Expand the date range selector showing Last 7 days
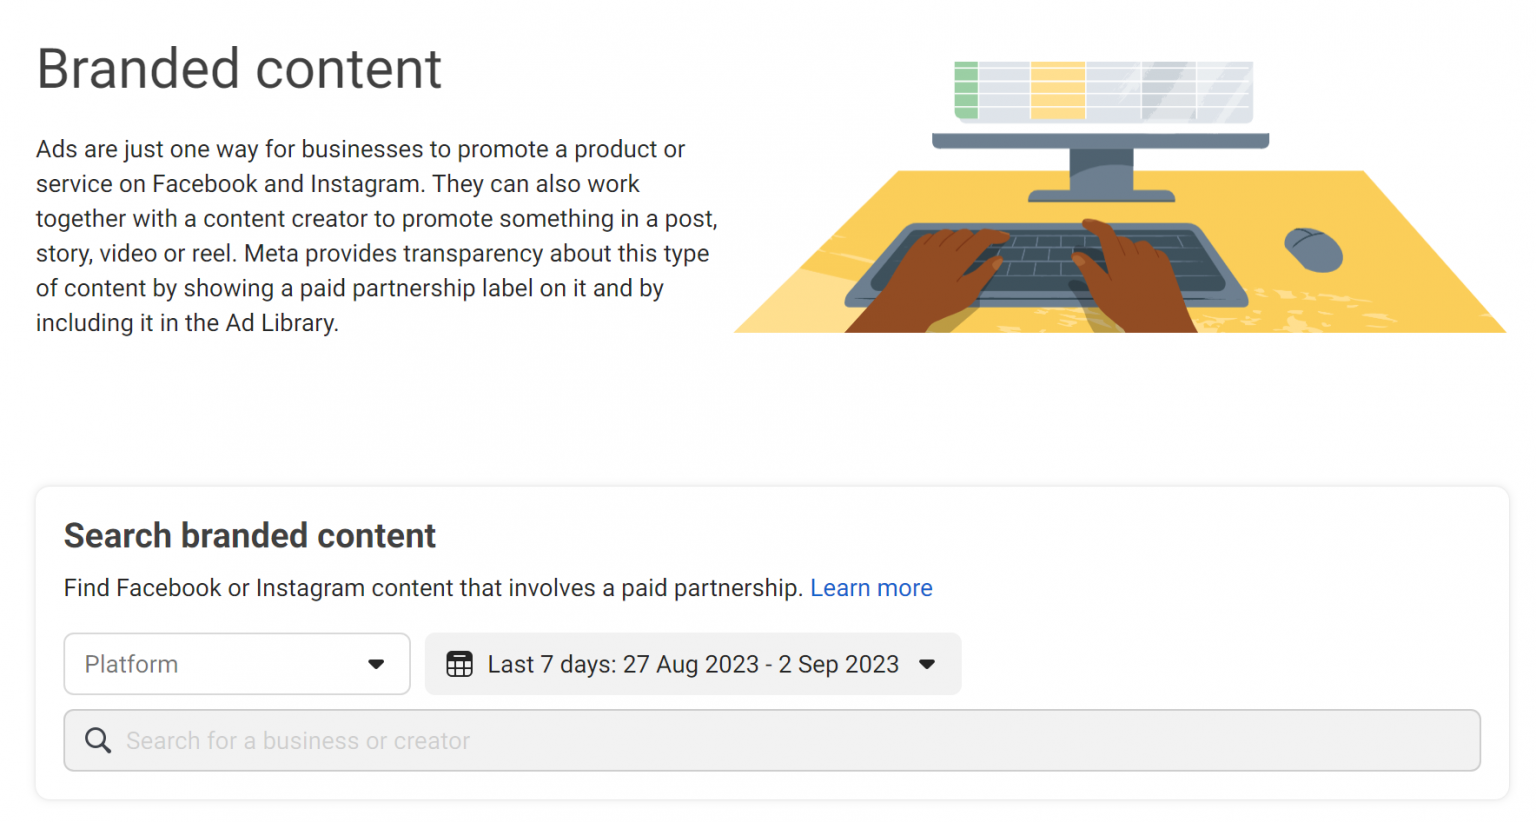The height and width of the screenshot is (822, 1536). pyautogui.click(x=692, y=663)
